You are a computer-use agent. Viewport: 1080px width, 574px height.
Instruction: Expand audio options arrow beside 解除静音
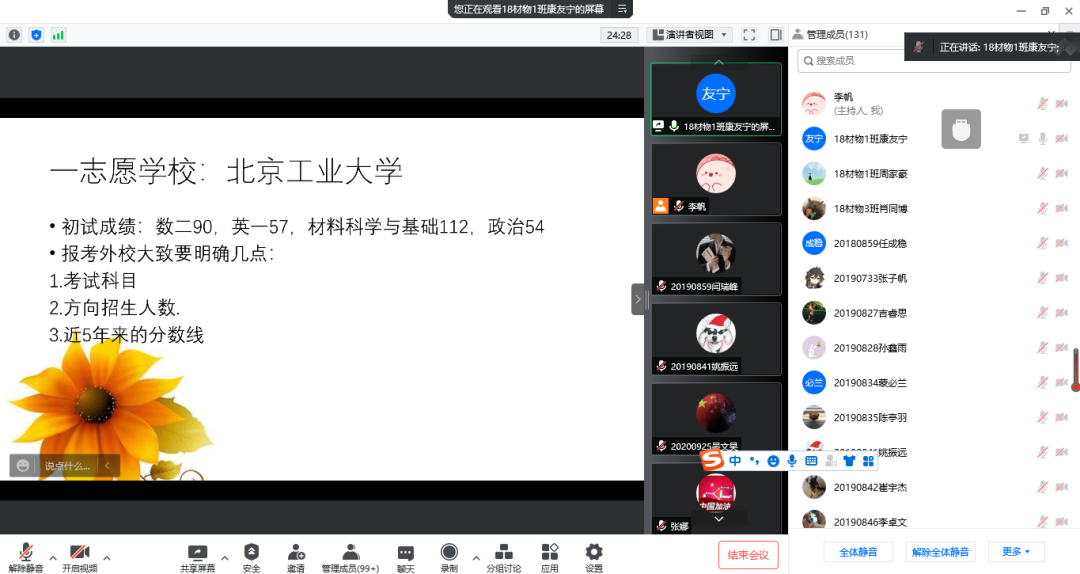52,557
